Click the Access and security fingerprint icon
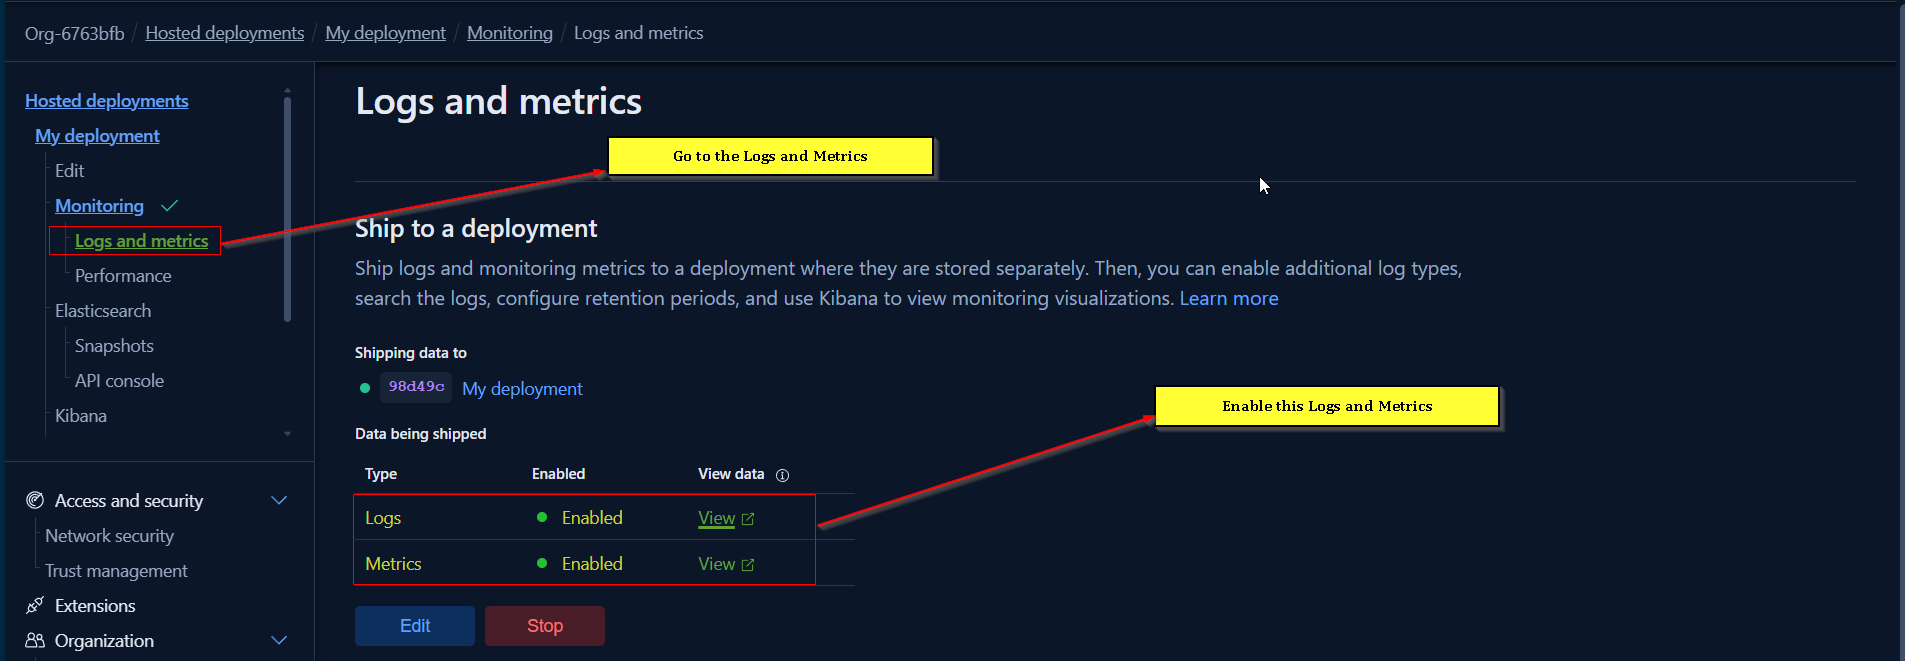Viewport: 1905px width, 661px height. pos(35,500)
